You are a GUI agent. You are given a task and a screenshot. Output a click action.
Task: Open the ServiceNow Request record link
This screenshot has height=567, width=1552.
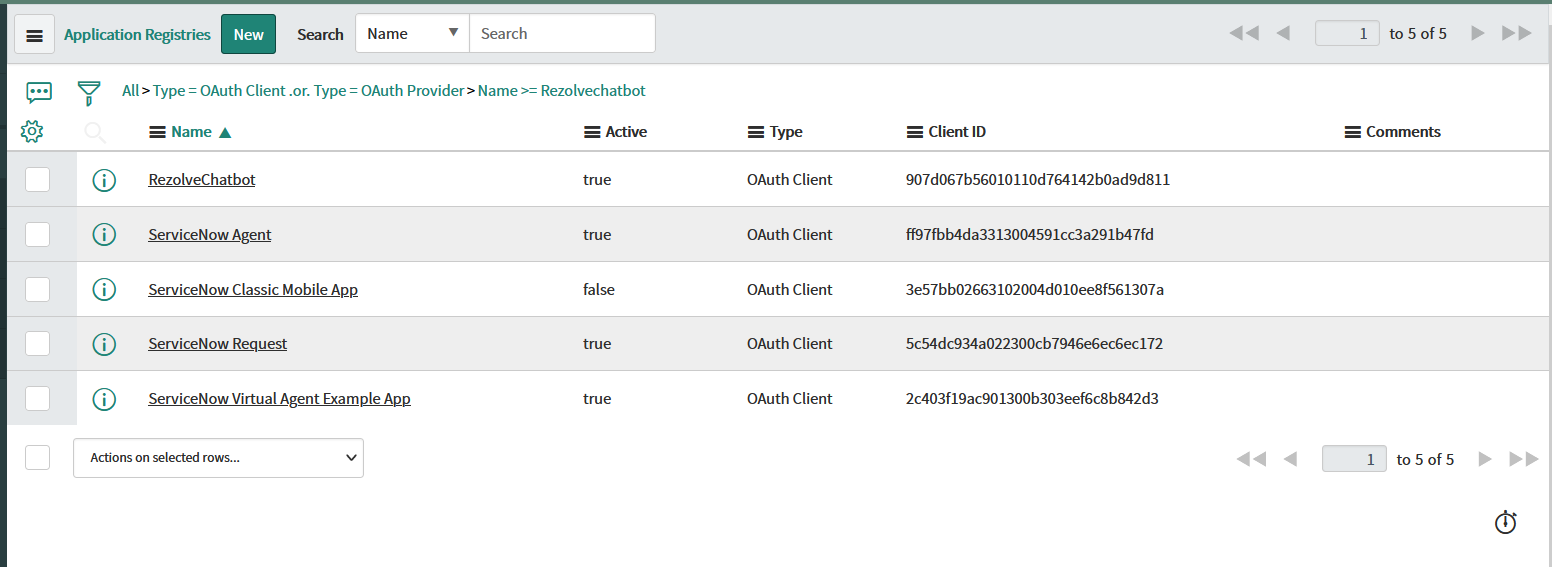coord(218,344)
